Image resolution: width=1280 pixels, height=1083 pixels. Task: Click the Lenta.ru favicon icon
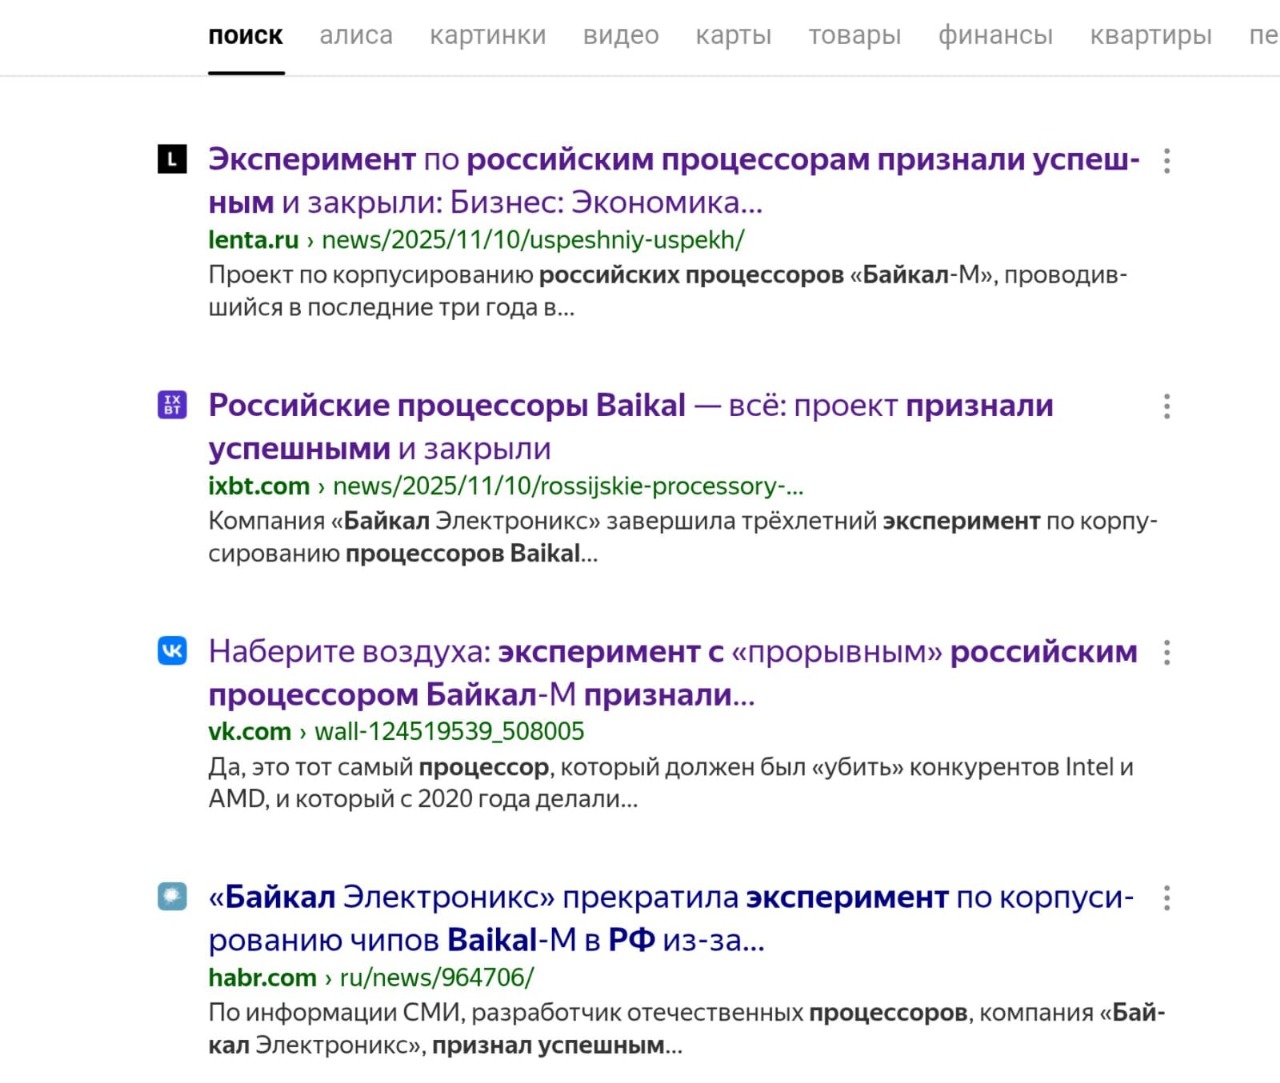(x=172, y=159)
